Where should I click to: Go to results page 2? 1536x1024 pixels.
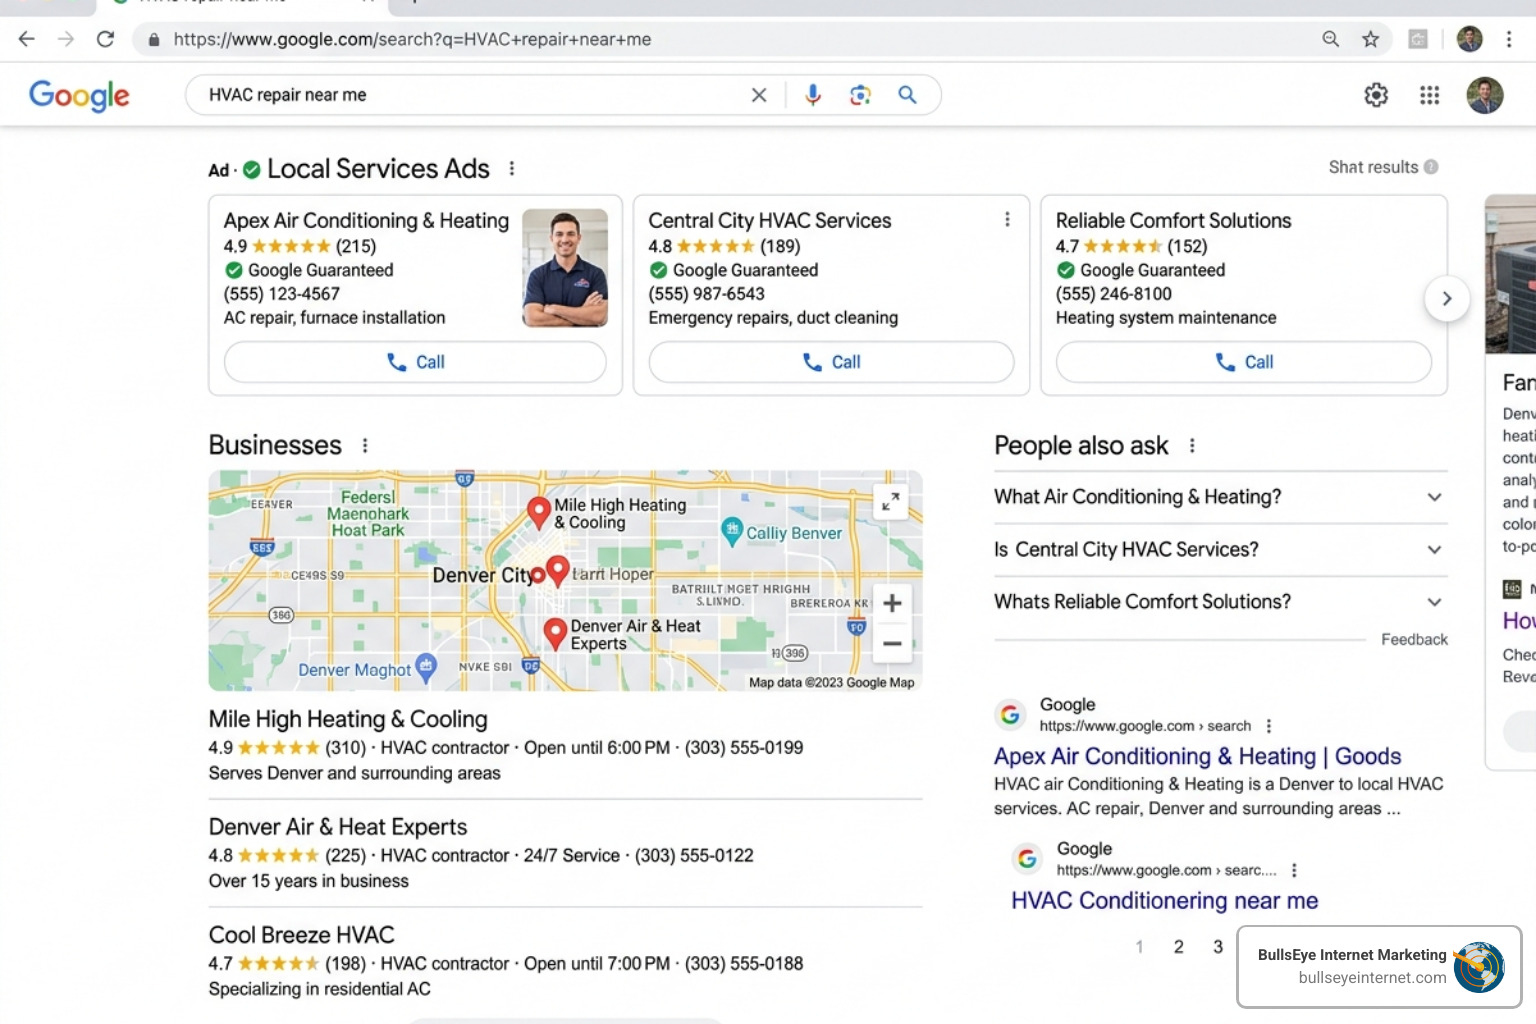click(x=1178, y=946)
